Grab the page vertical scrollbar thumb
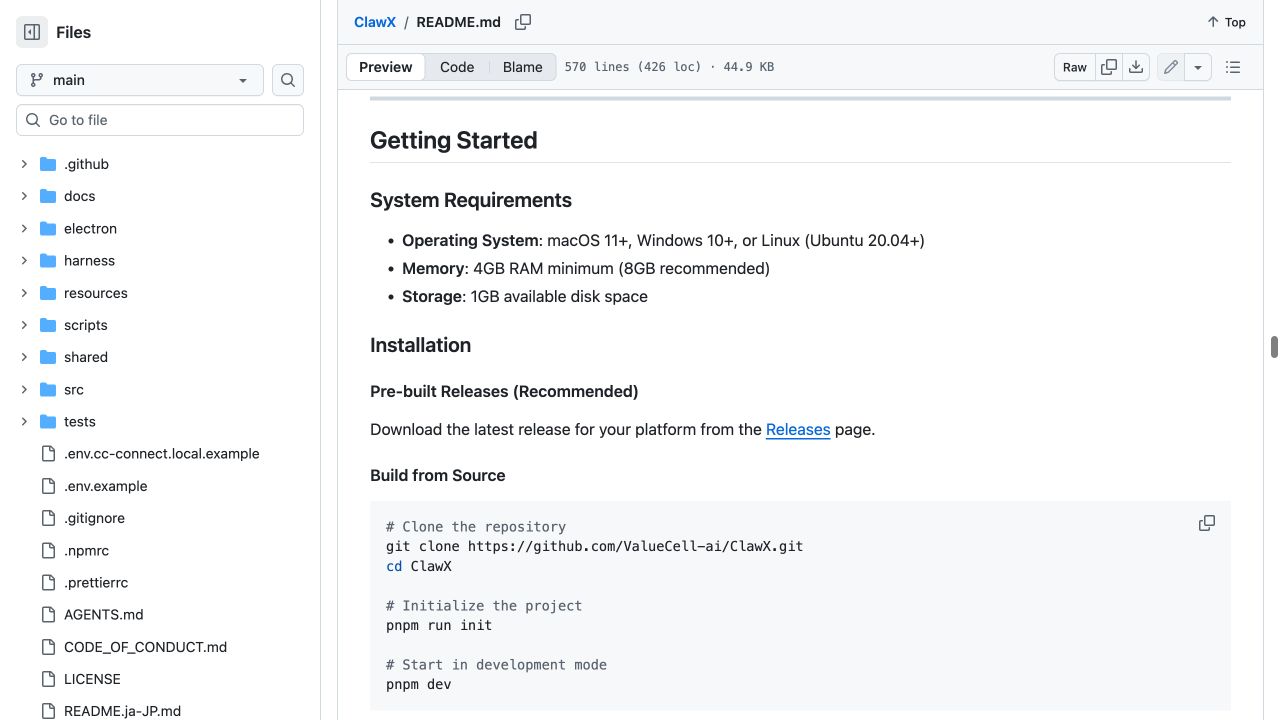Image resolution: width=1280 pixels, height=720 pixels. point(1274,347)
